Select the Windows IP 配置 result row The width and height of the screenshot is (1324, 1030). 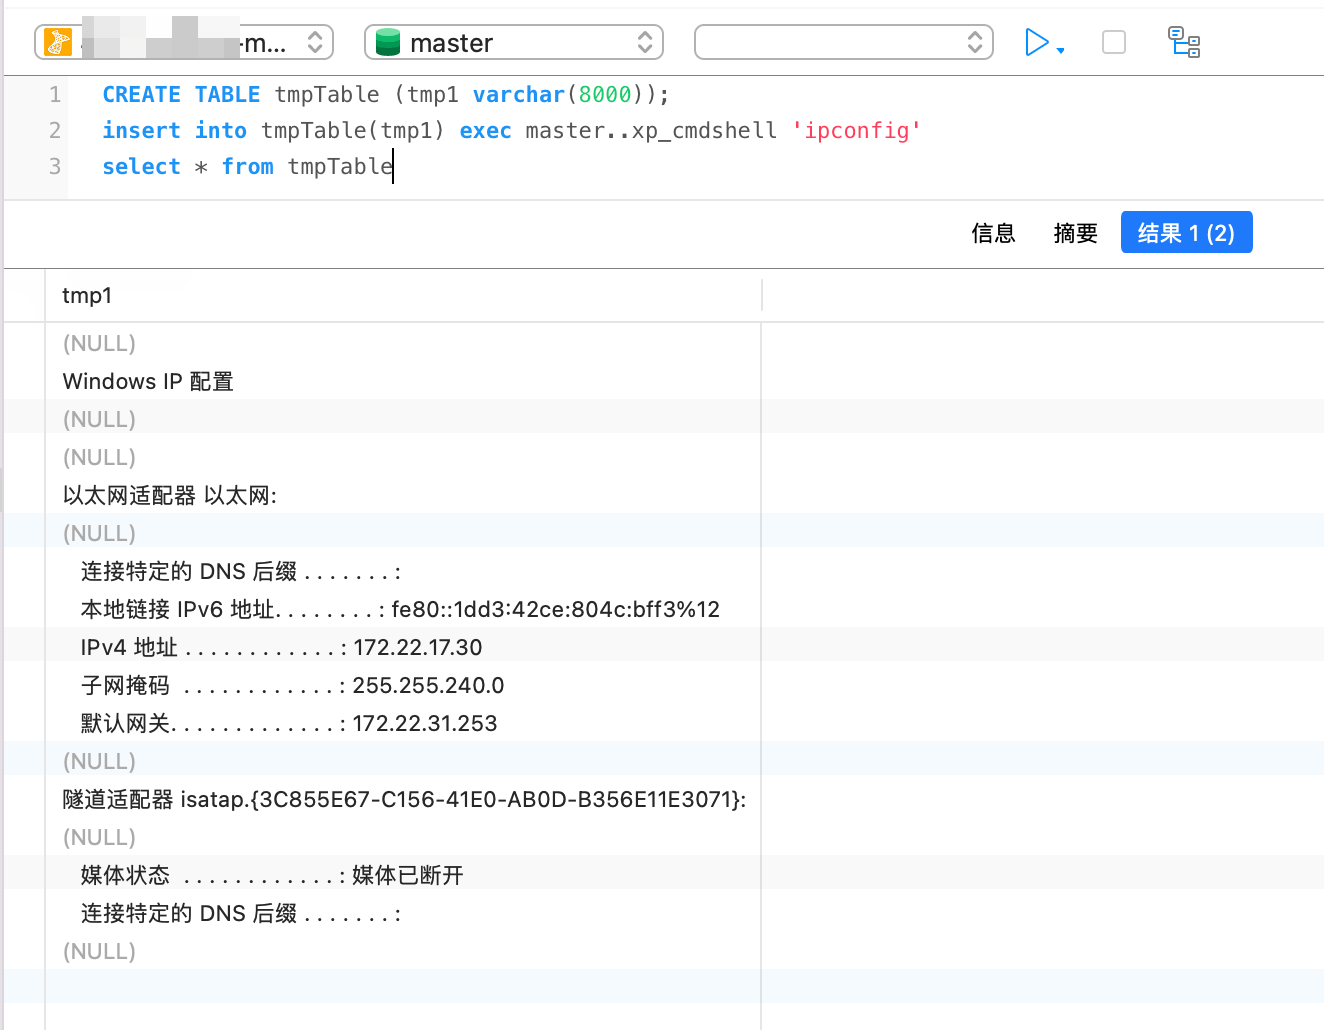point(148,381)
